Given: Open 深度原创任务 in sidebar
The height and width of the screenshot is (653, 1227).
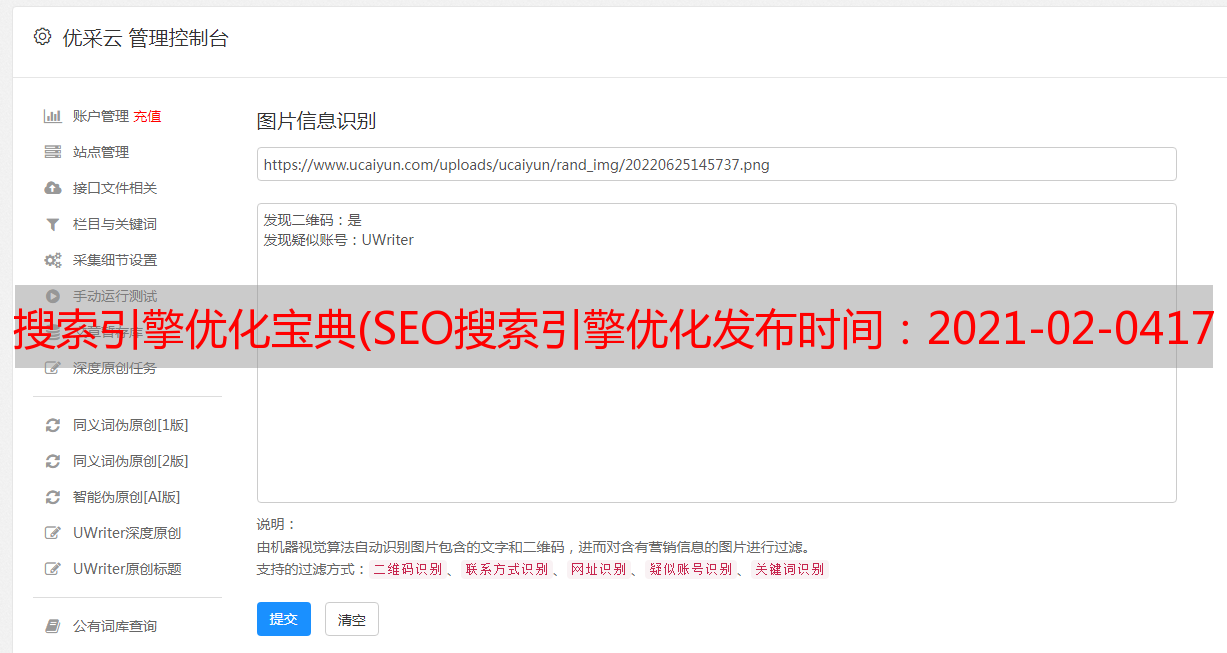Looking at the screenshot, I should (x=115, y=368).
